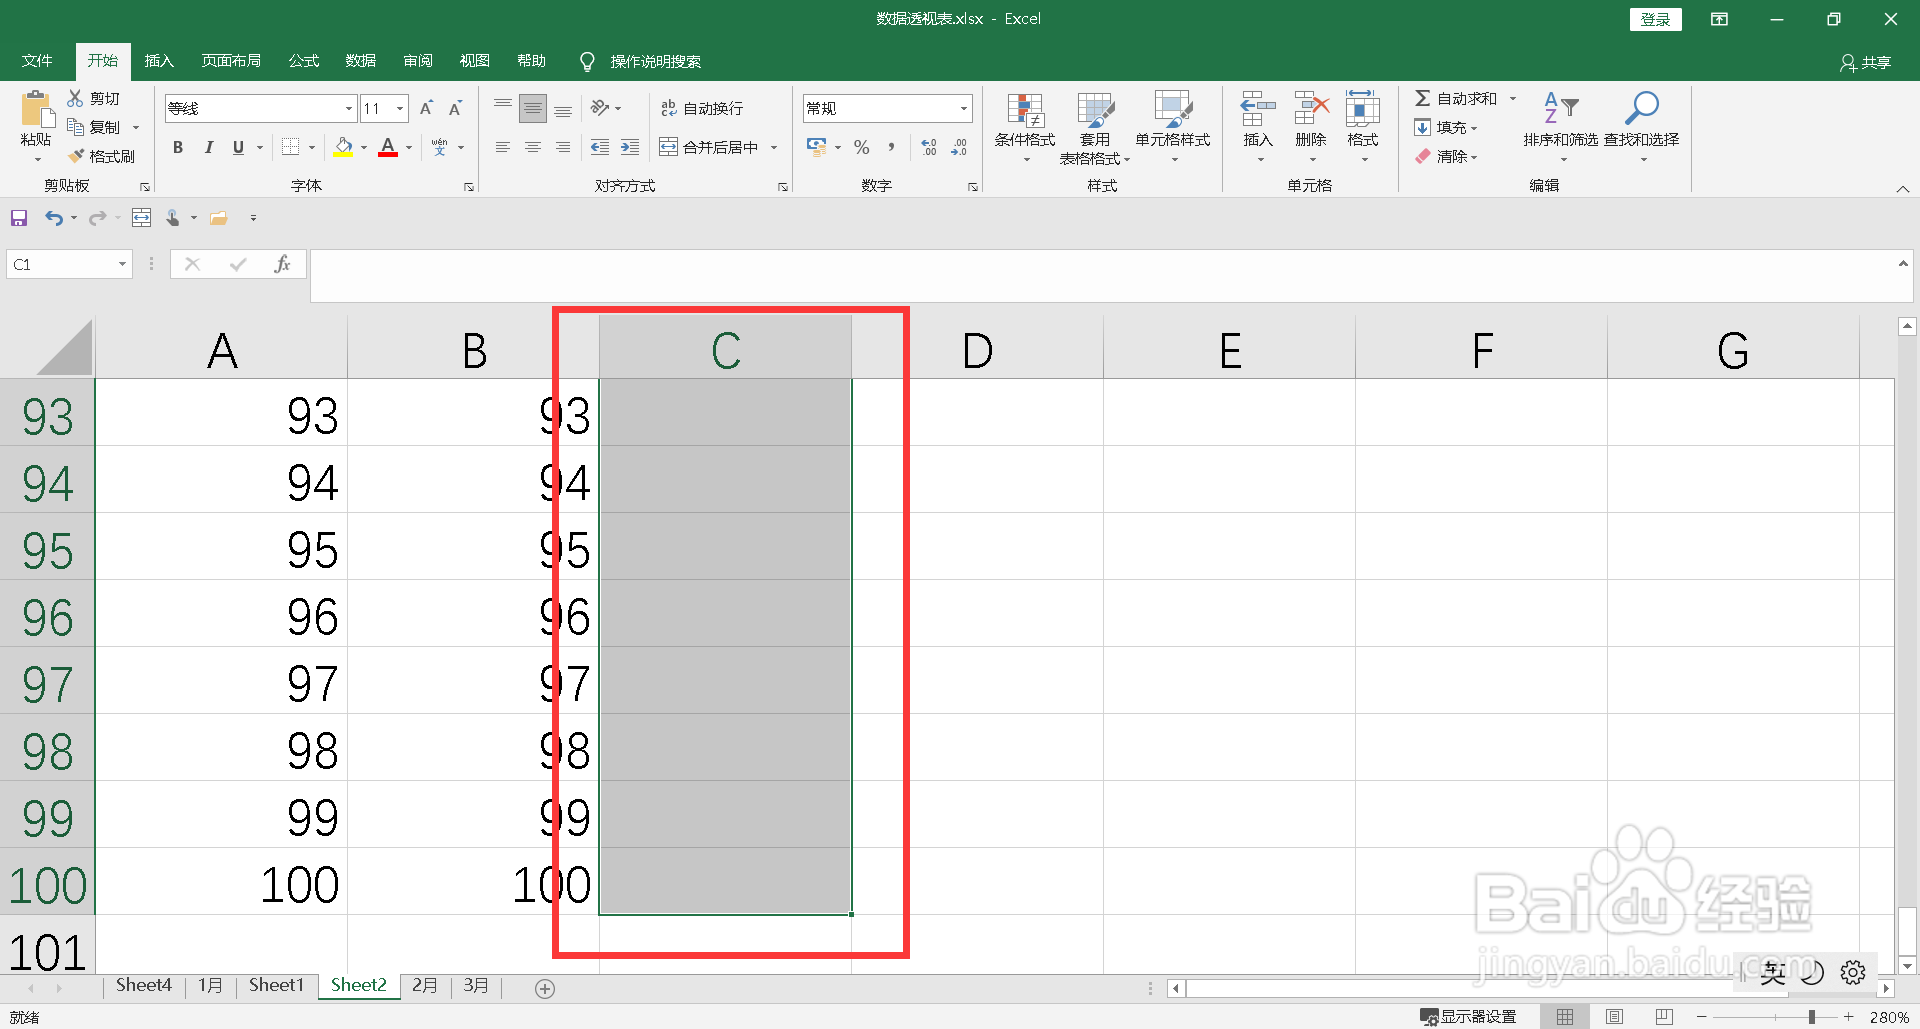Switch to Page Layout view in status bar

(1614, 1016)
